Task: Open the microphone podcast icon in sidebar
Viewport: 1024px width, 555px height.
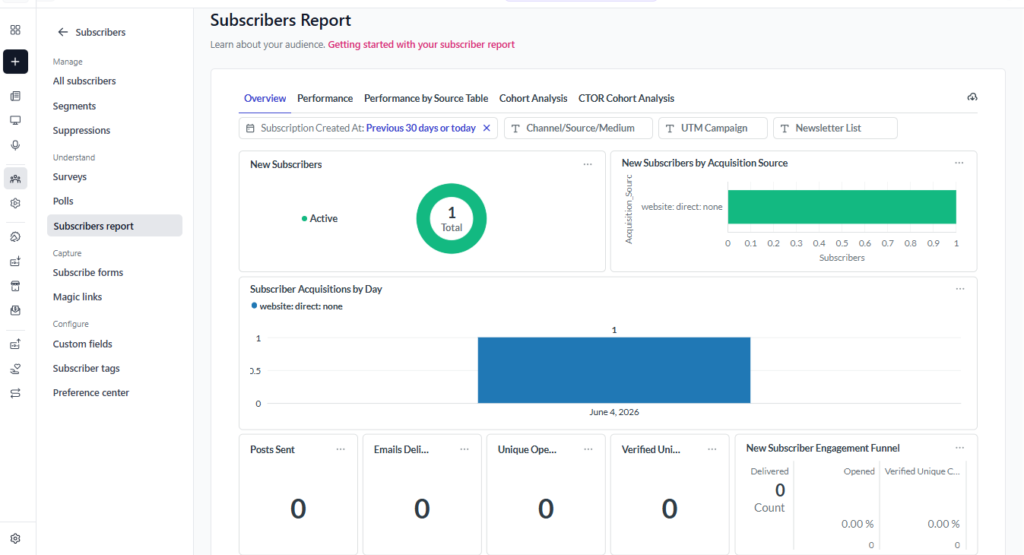Action: click(x=15, y=145)
